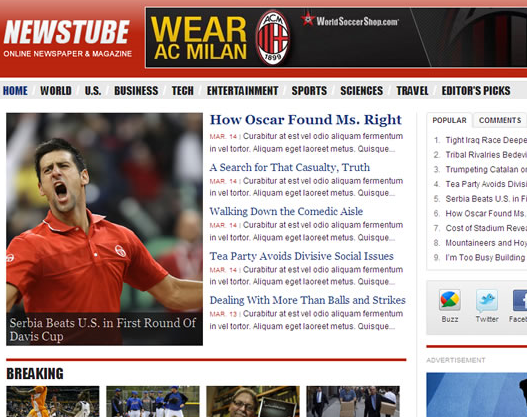Open 'Serbia Beats U.S.' featured caption
Screen dimensions: 527x417
tap(103, 329)
